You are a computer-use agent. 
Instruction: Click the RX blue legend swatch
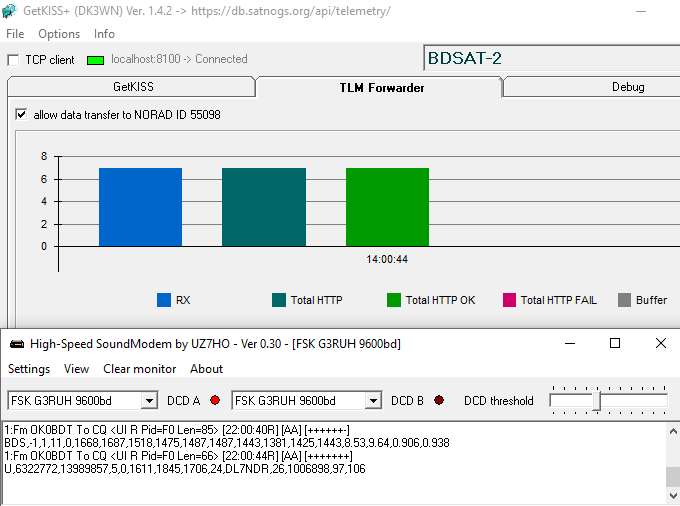164,300
